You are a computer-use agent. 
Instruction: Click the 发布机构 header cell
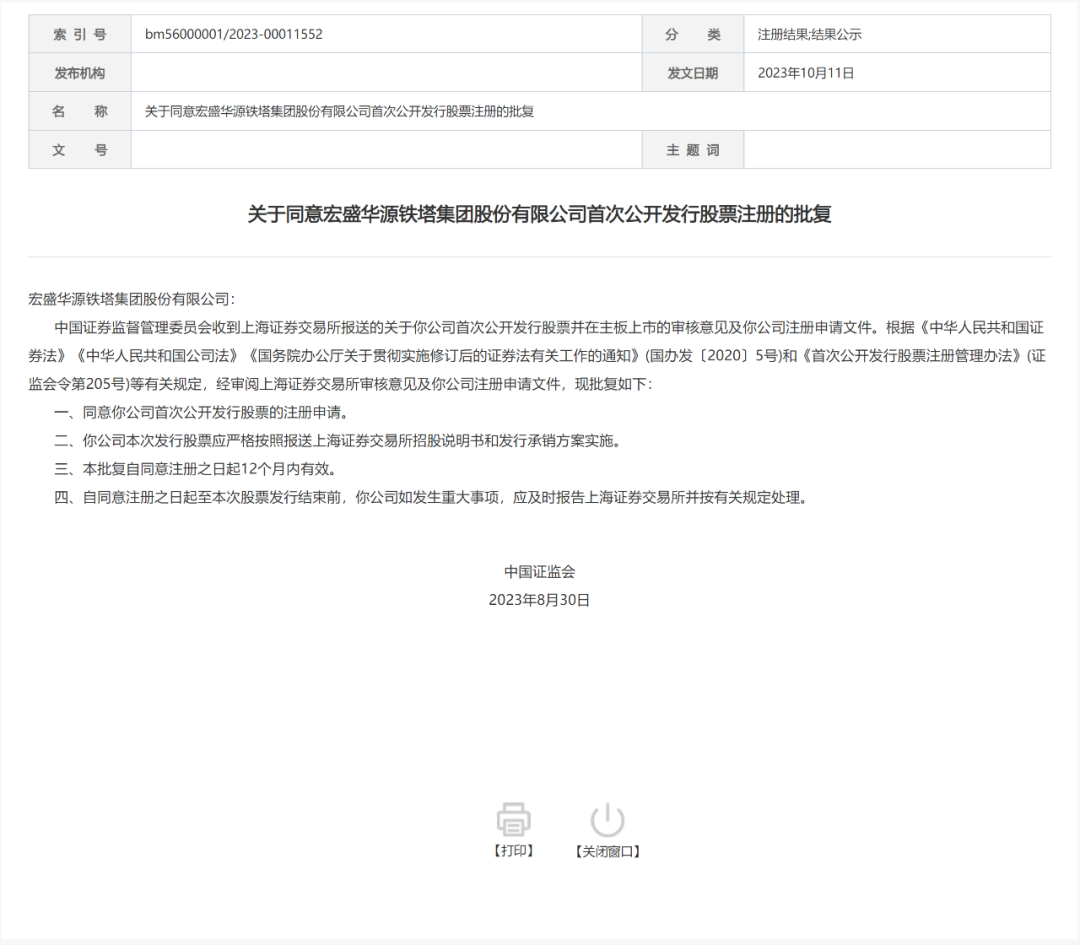tap(80, 73)
